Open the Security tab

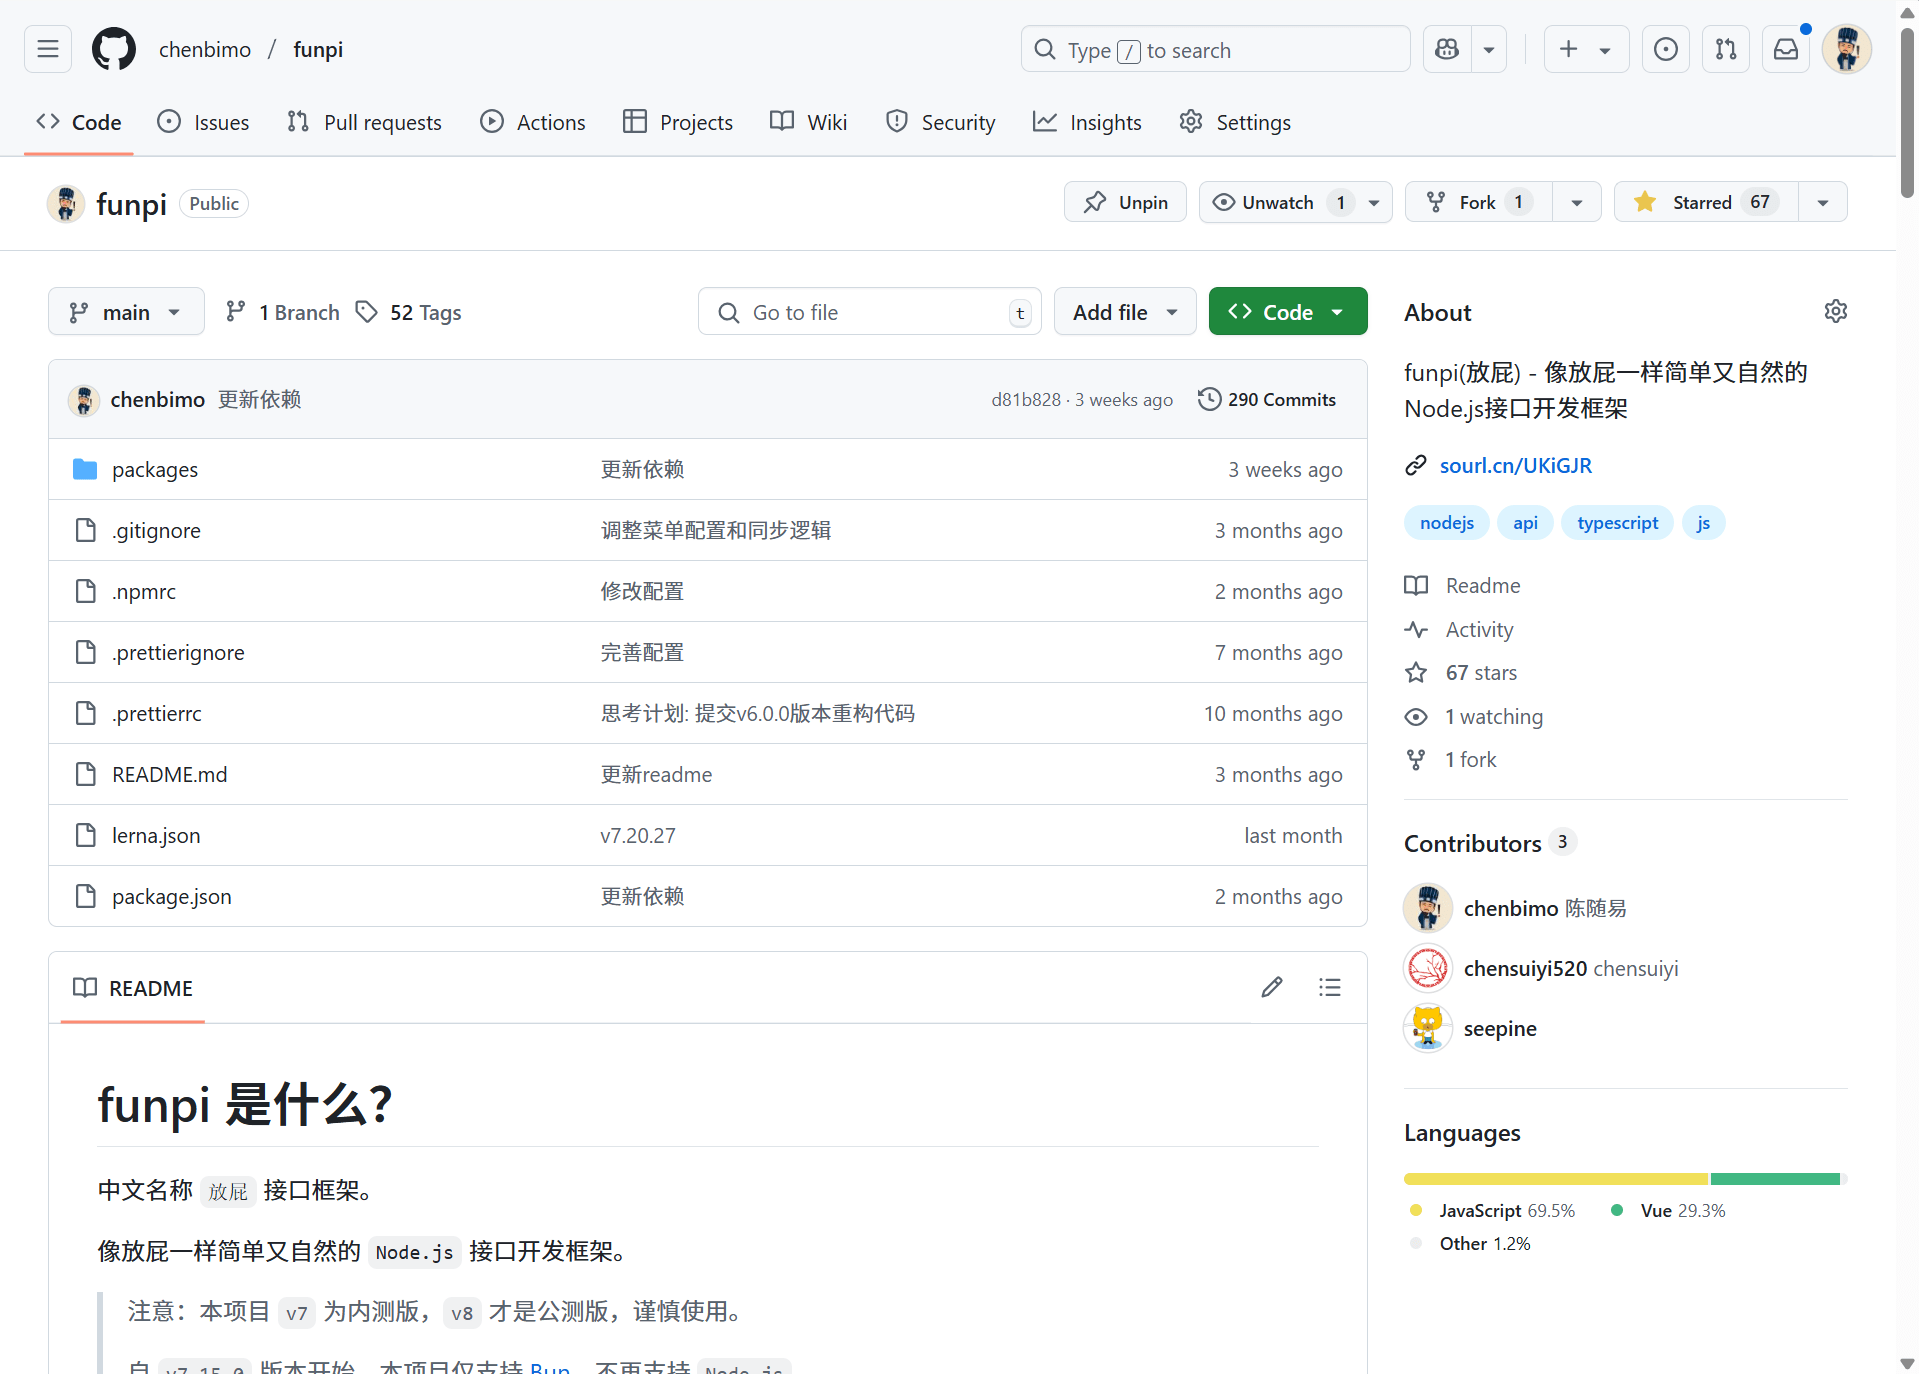(940, 122)
